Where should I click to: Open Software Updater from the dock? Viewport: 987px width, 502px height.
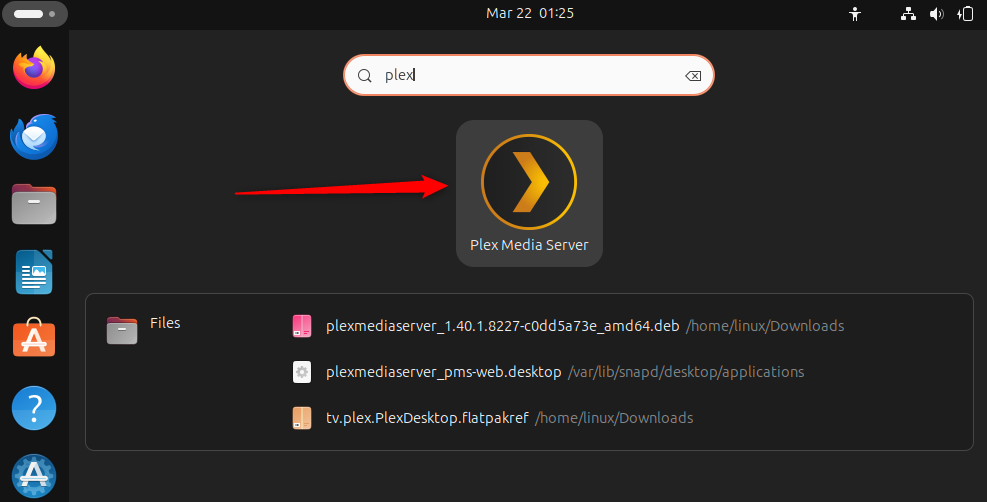click(x=34, y=476)
